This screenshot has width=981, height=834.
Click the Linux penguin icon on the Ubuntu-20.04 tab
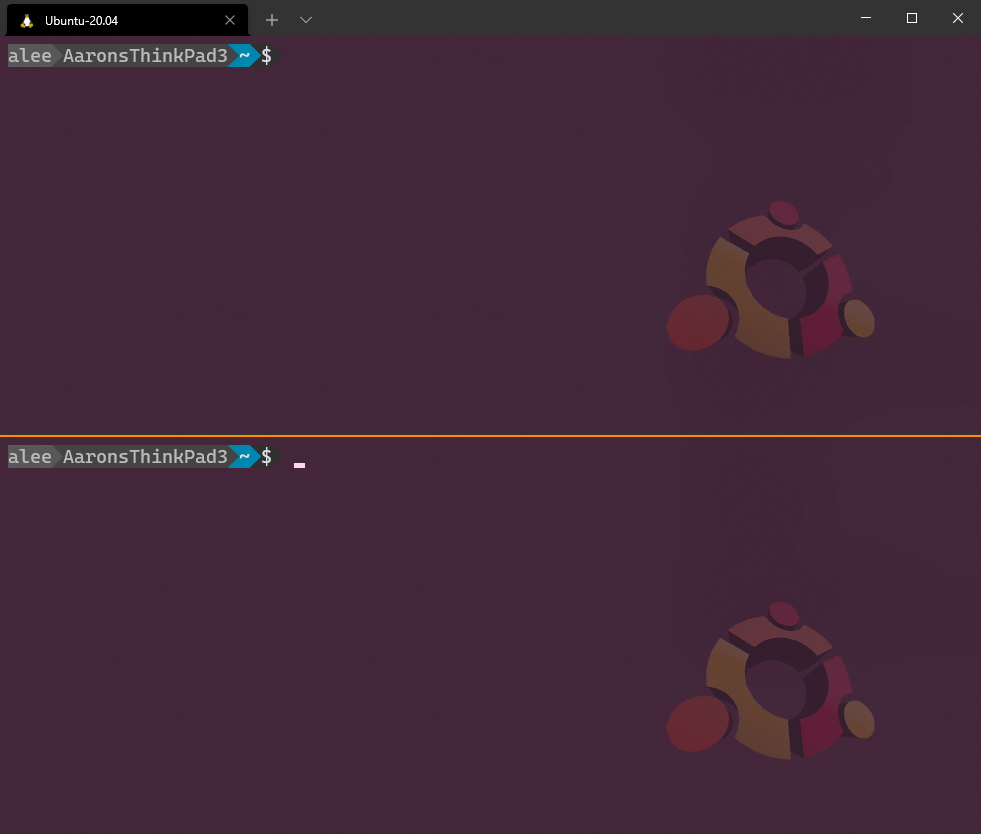pyautogui.click(x=26, y=19)
